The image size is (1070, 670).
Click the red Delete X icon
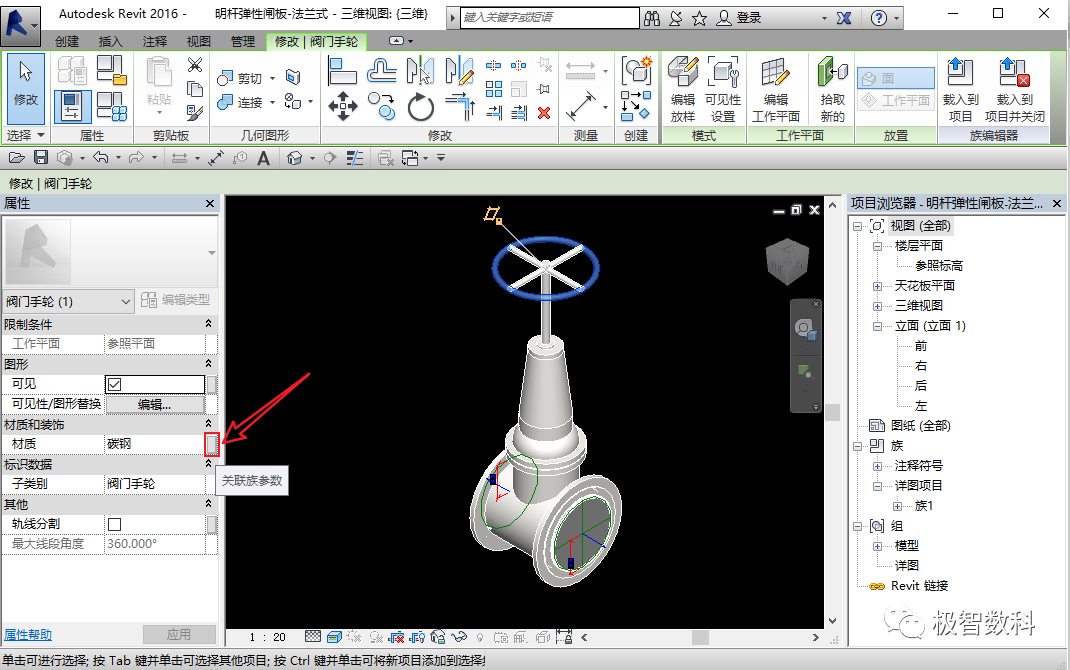pyautogui.click(x=544, y=113)
